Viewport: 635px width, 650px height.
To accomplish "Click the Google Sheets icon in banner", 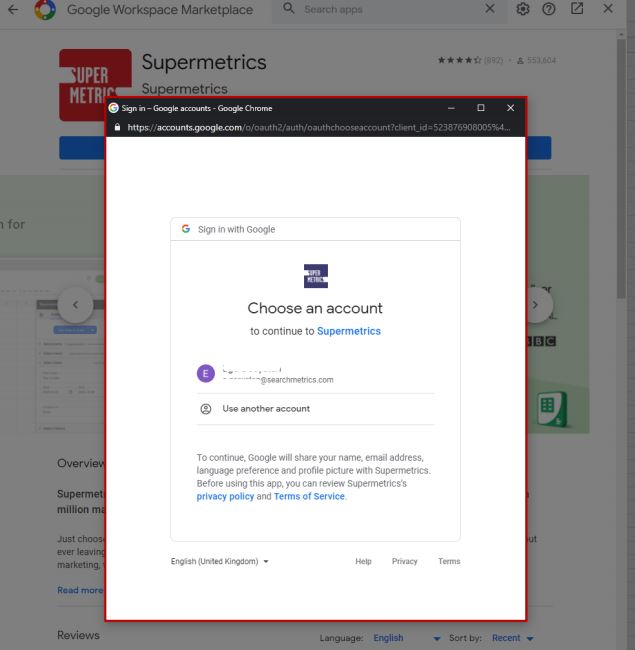I will (x=552, y=409).
